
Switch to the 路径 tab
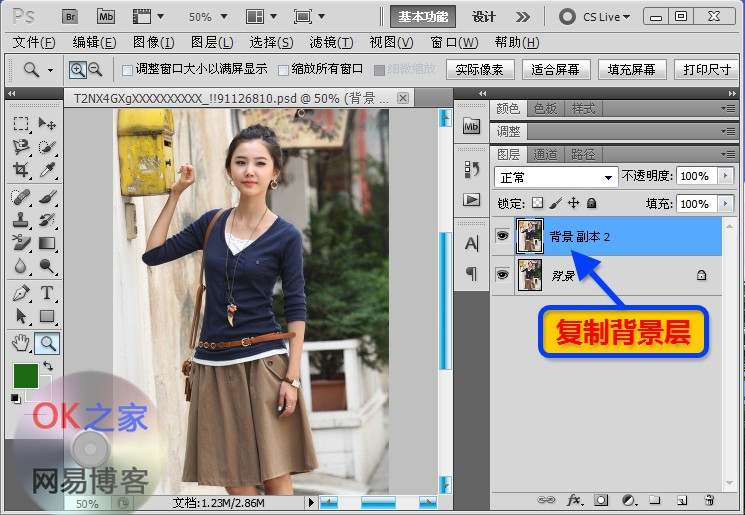coord(583,154)
